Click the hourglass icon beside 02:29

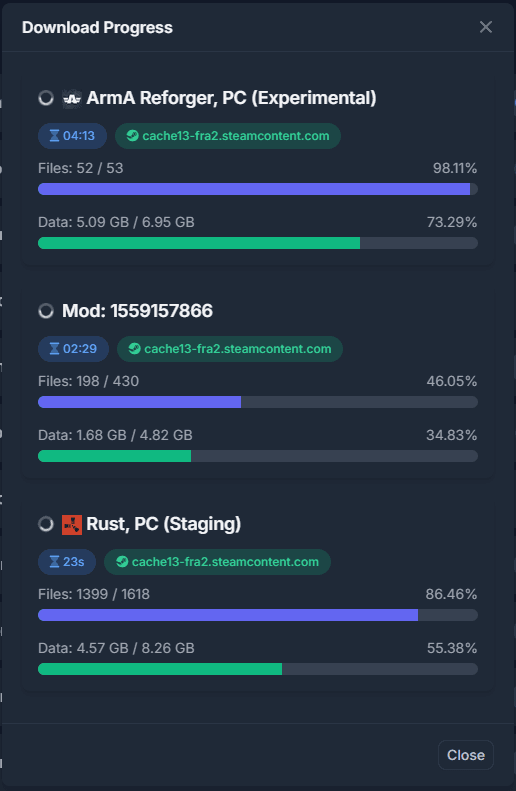point(54,349)
